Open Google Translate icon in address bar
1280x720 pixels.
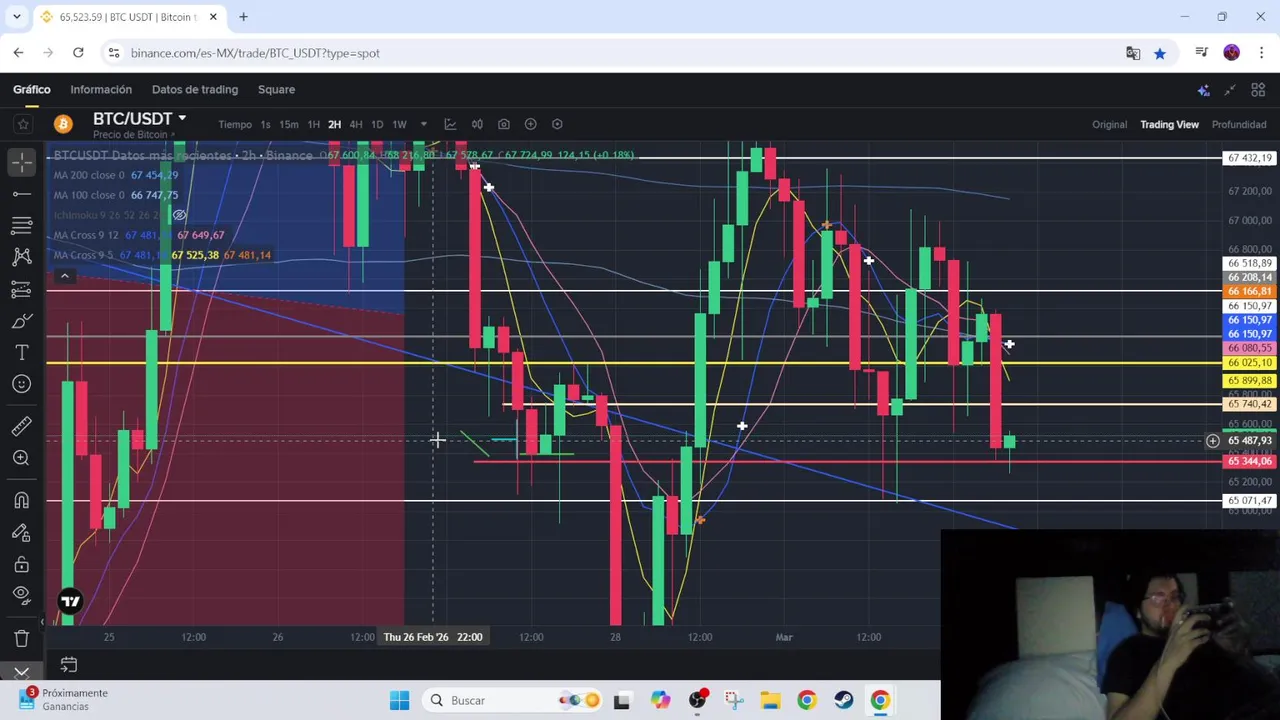click(1133, 53)
